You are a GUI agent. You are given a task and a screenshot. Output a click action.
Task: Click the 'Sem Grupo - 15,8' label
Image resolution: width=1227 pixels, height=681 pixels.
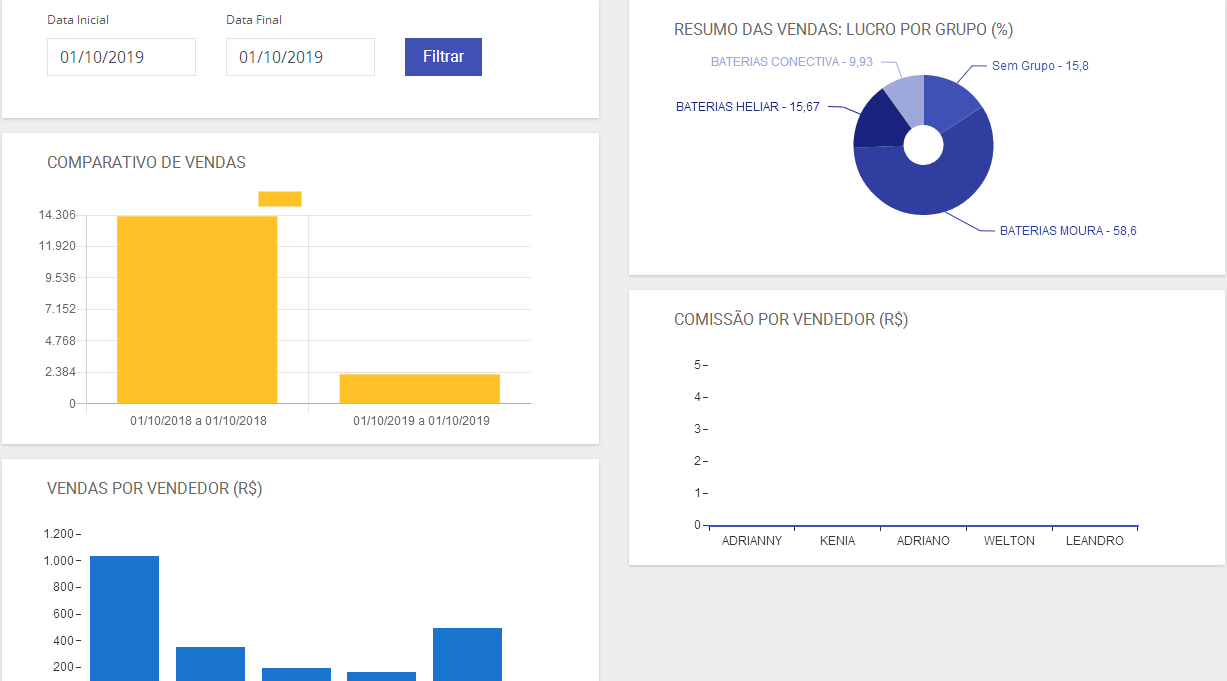1040,66
